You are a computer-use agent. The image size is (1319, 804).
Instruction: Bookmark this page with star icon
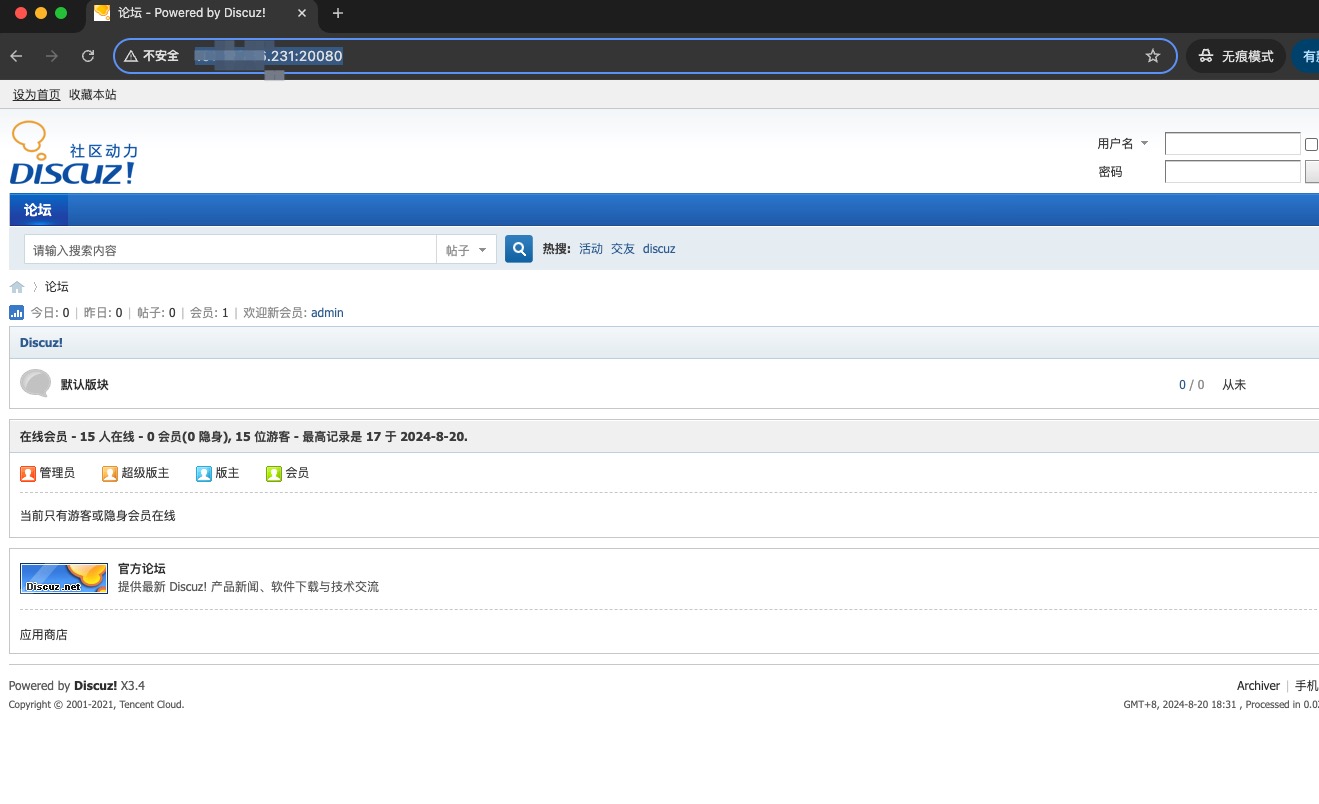[x=1152, y=56]
